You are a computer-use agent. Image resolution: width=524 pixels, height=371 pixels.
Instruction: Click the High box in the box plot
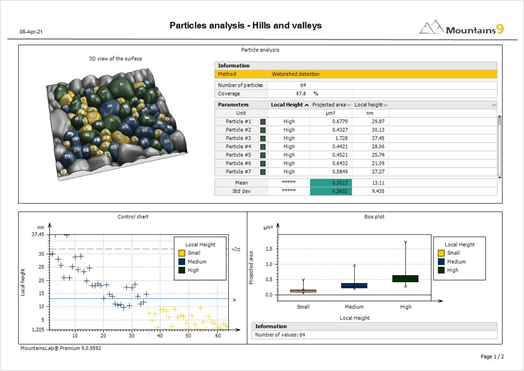click(x=405, y=278)
